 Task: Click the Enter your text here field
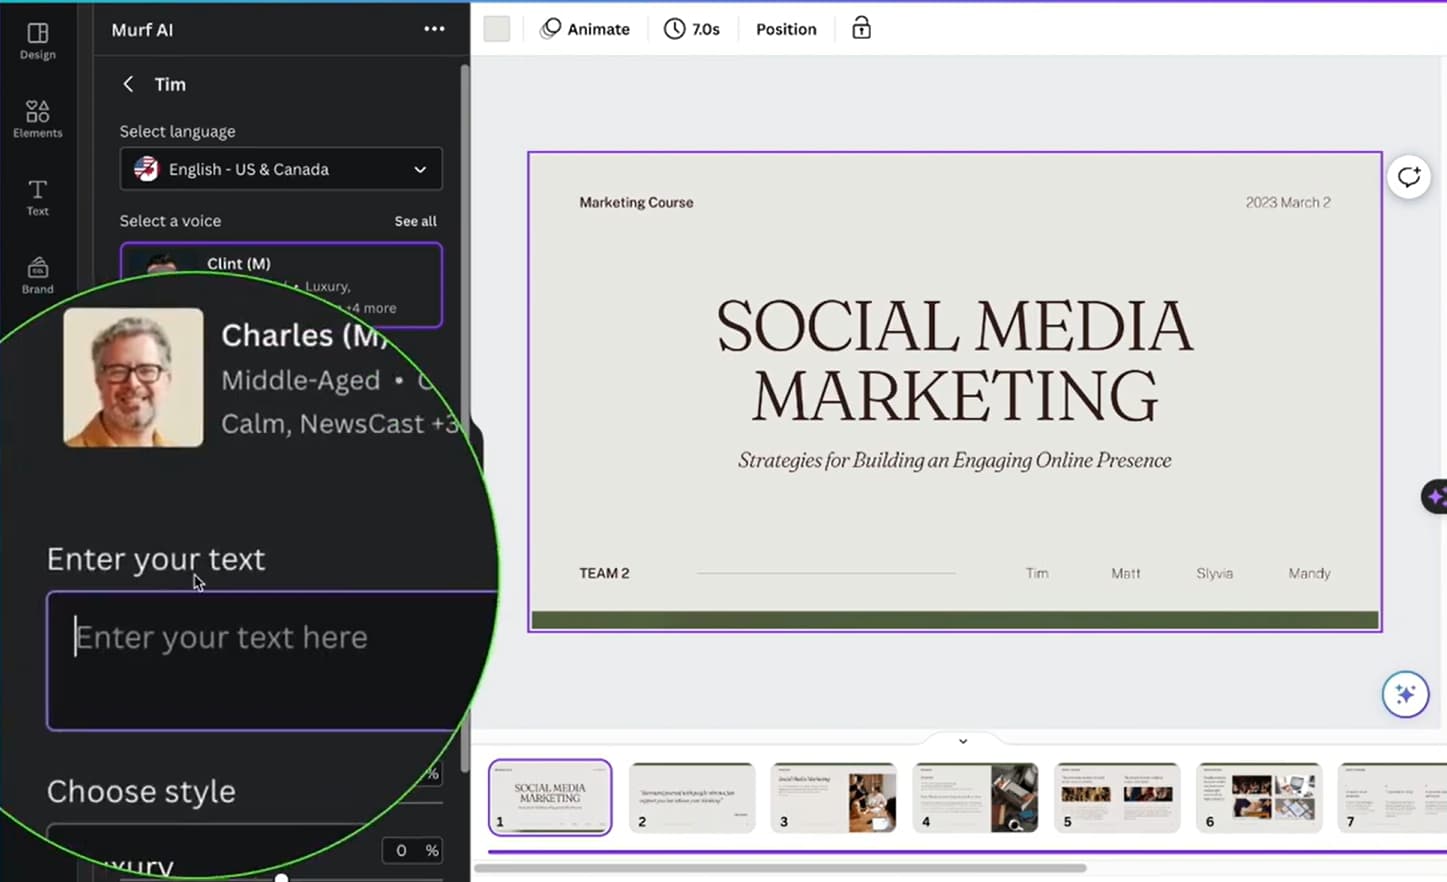(x=272, y=660)
